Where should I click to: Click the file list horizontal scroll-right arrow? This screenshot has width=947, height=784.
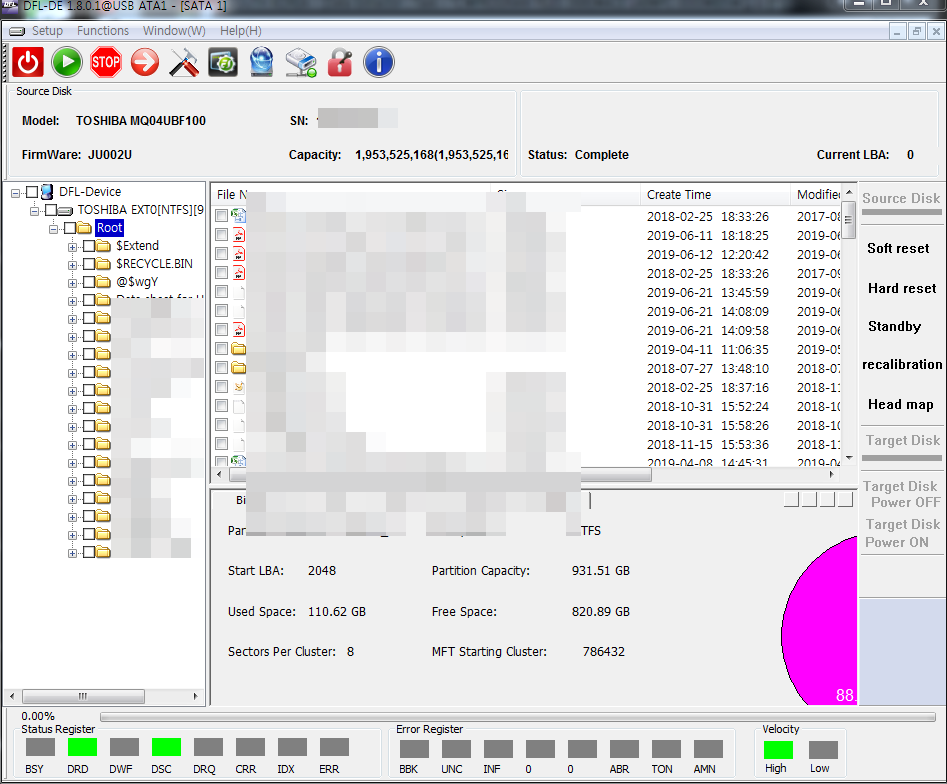832,475
